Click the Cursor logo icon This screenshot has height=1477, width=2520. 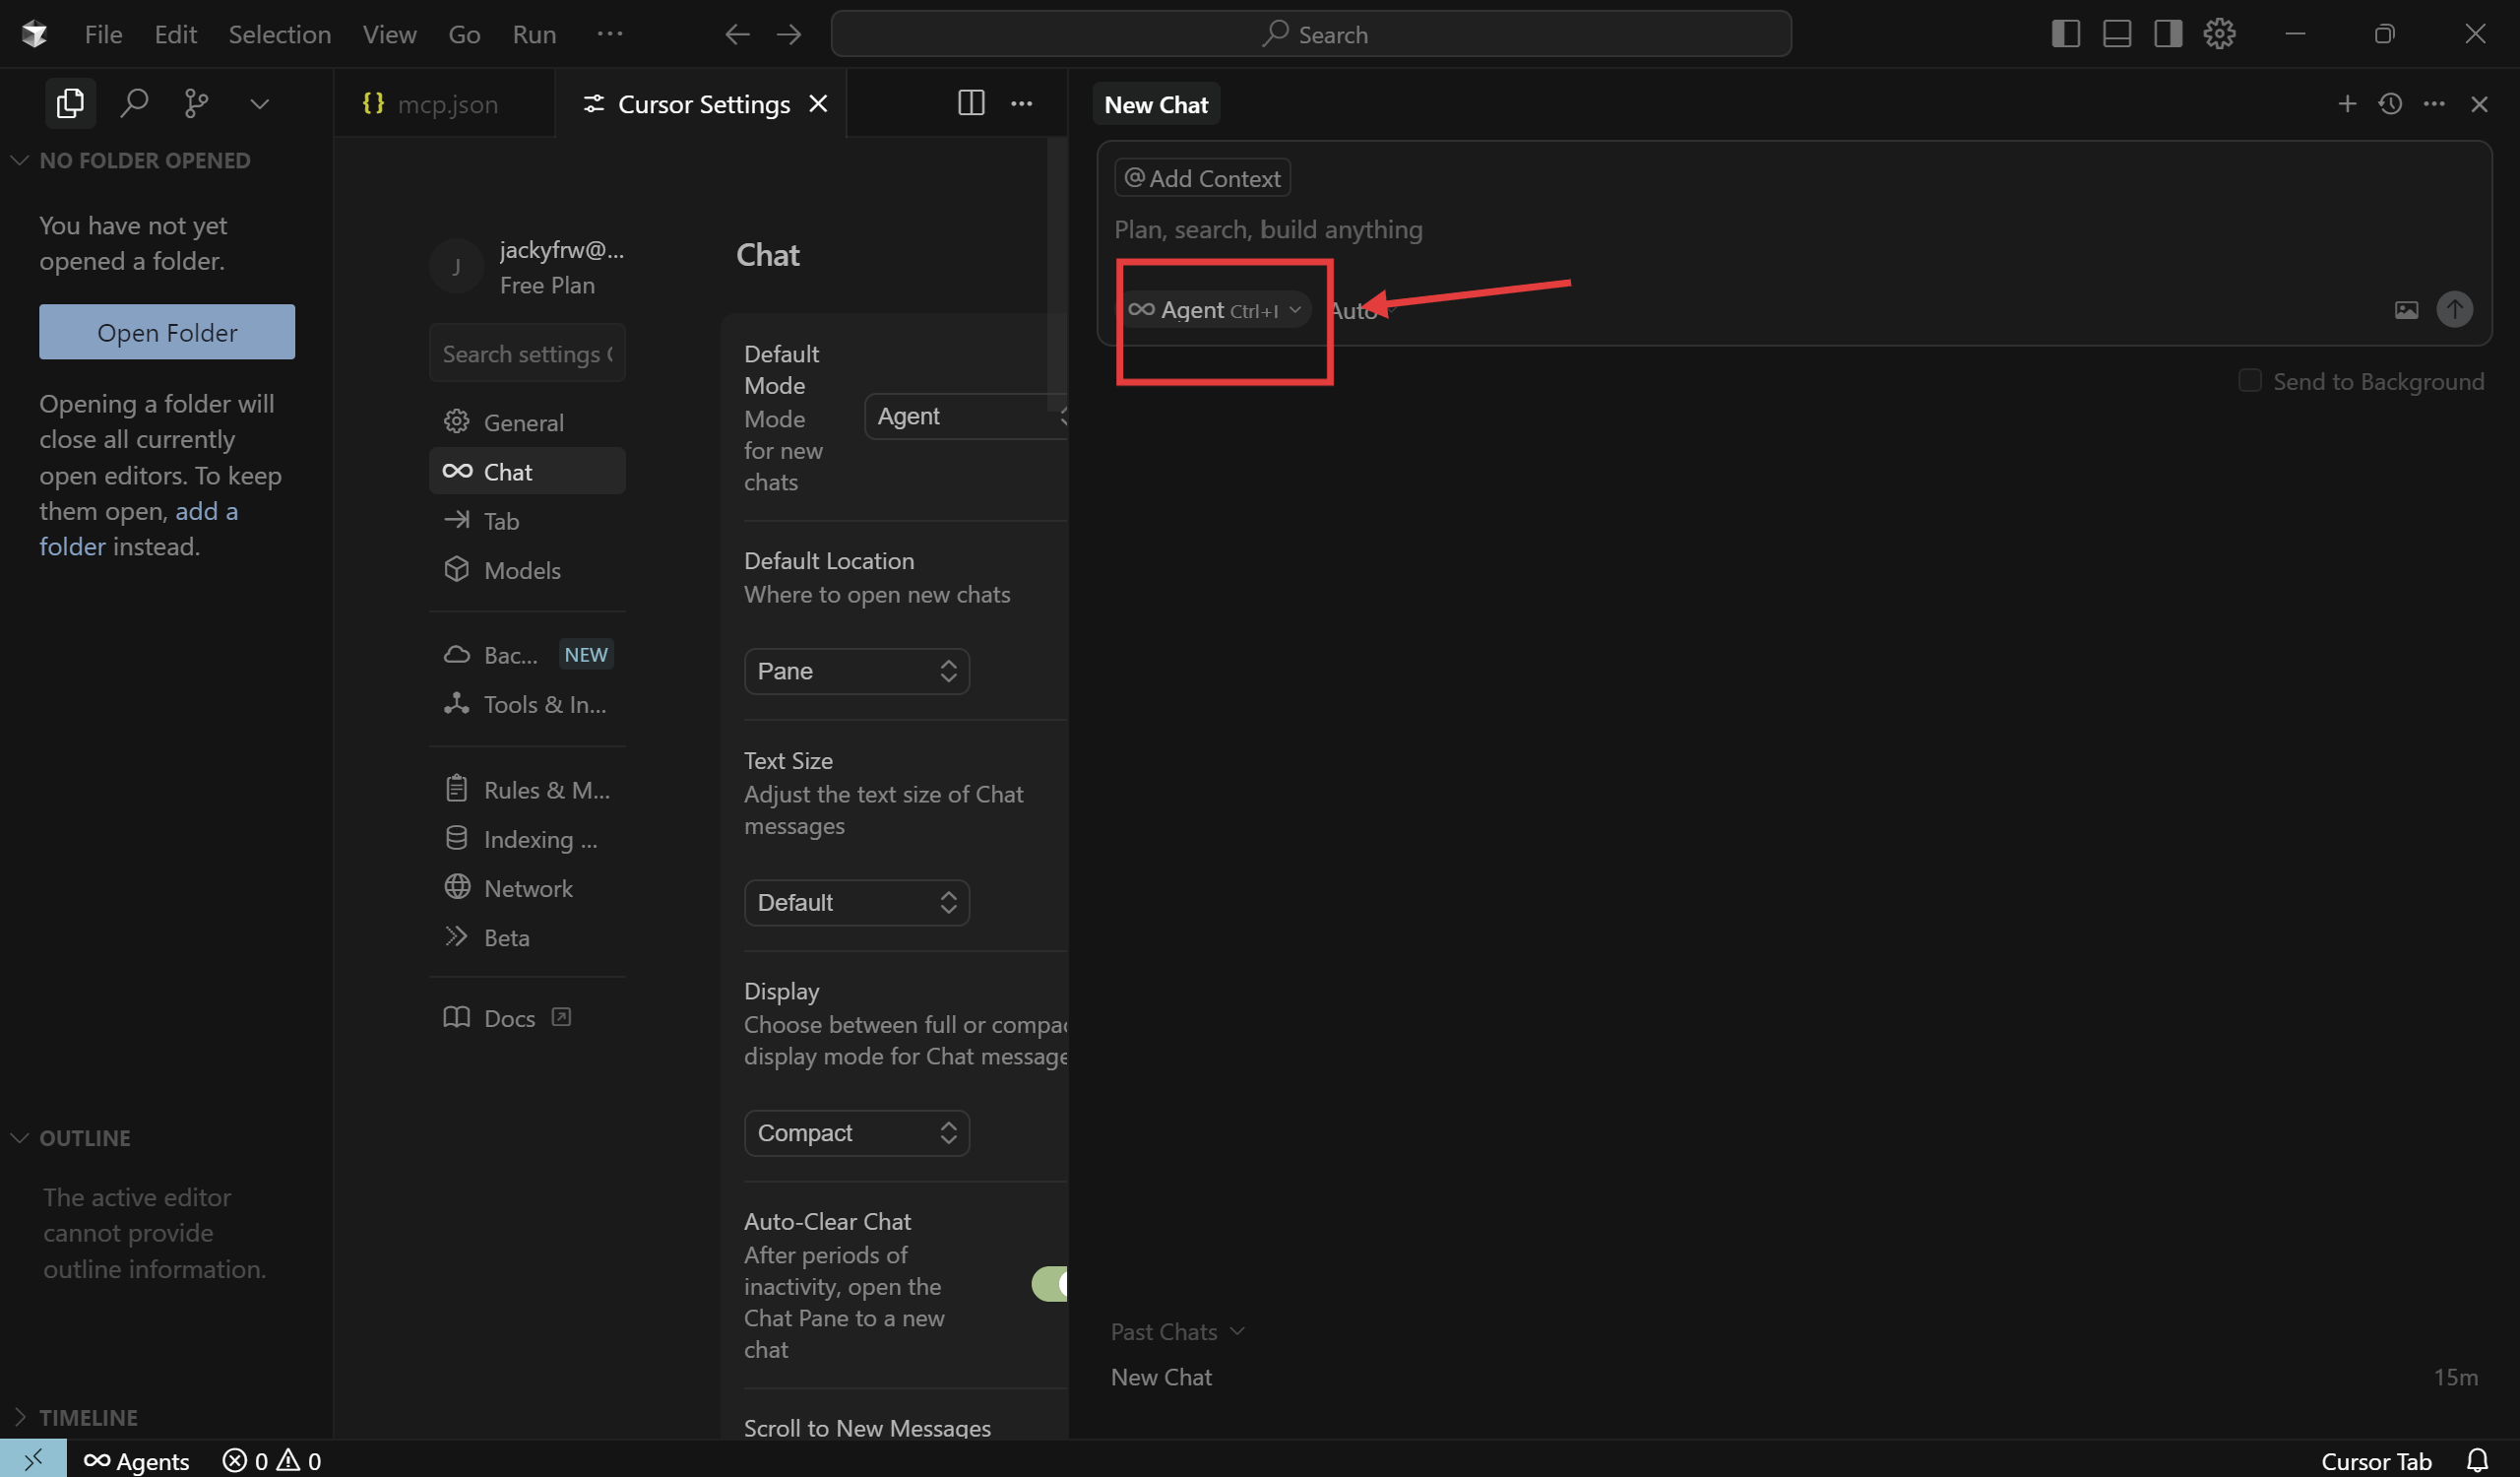(34, 34)
